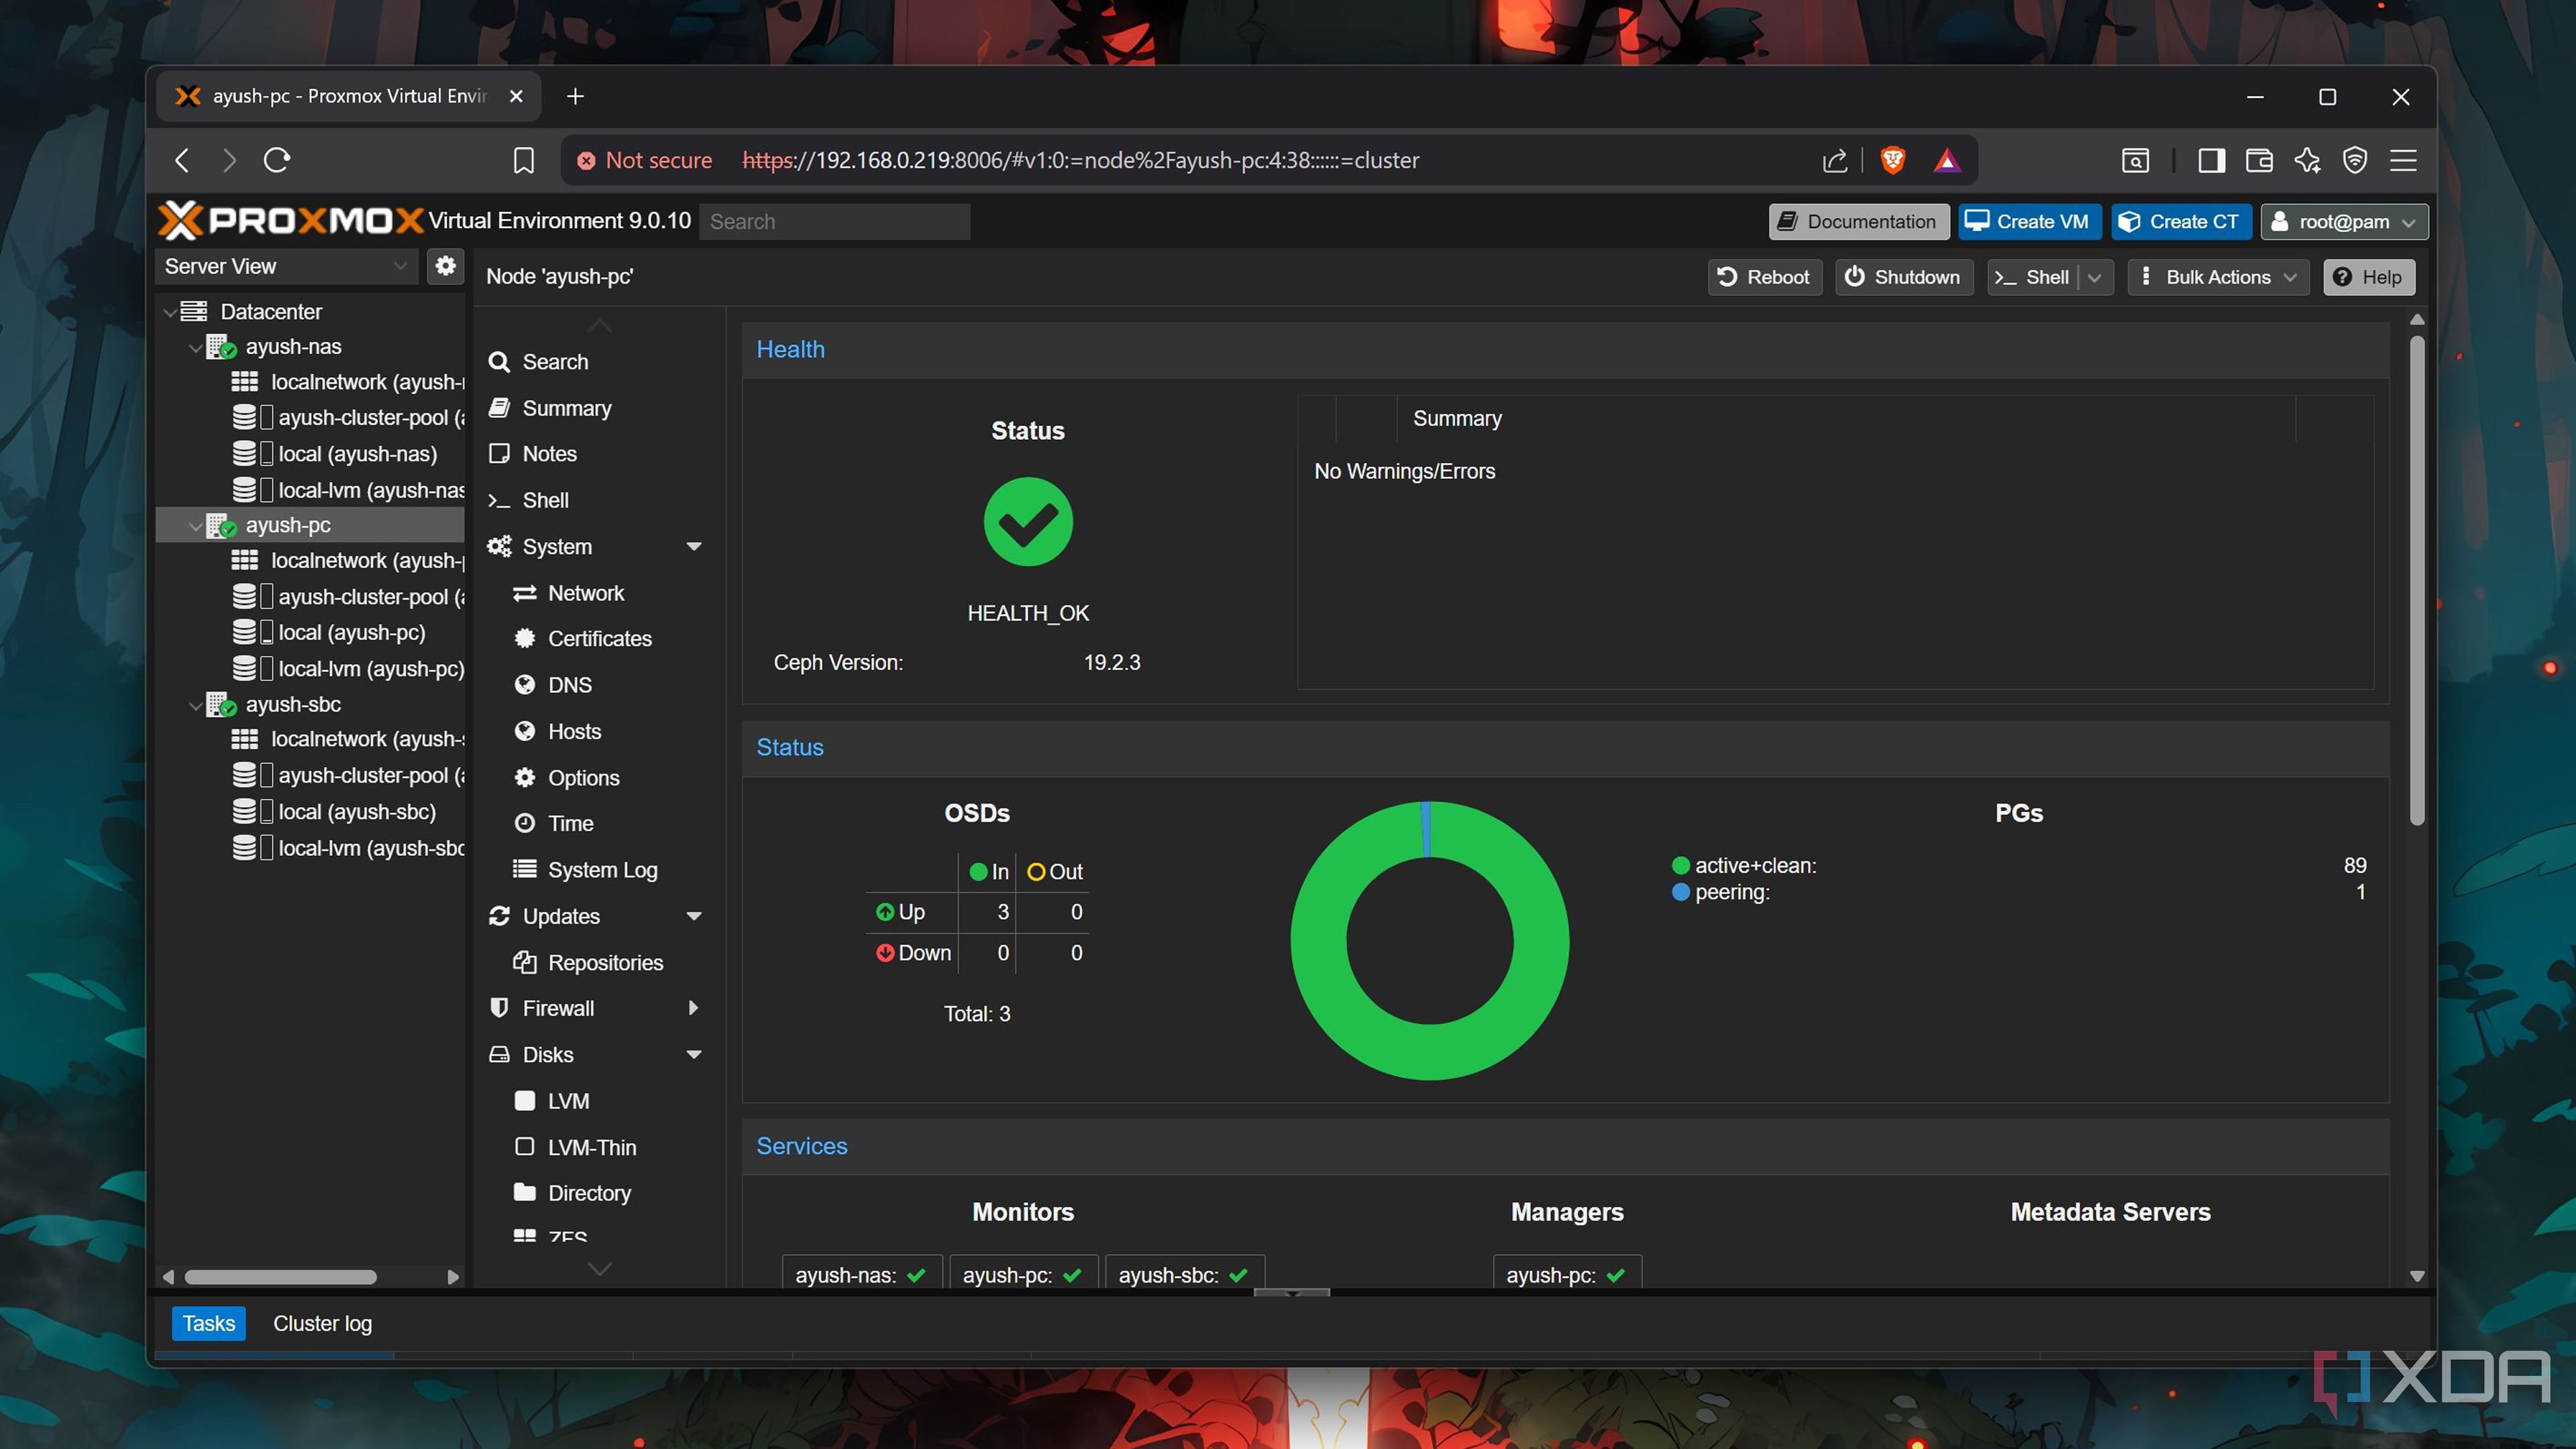Viewport: 2576px width, 1449px height.
Task: Click the share page icon in address bar
Action: (1834, 160)
